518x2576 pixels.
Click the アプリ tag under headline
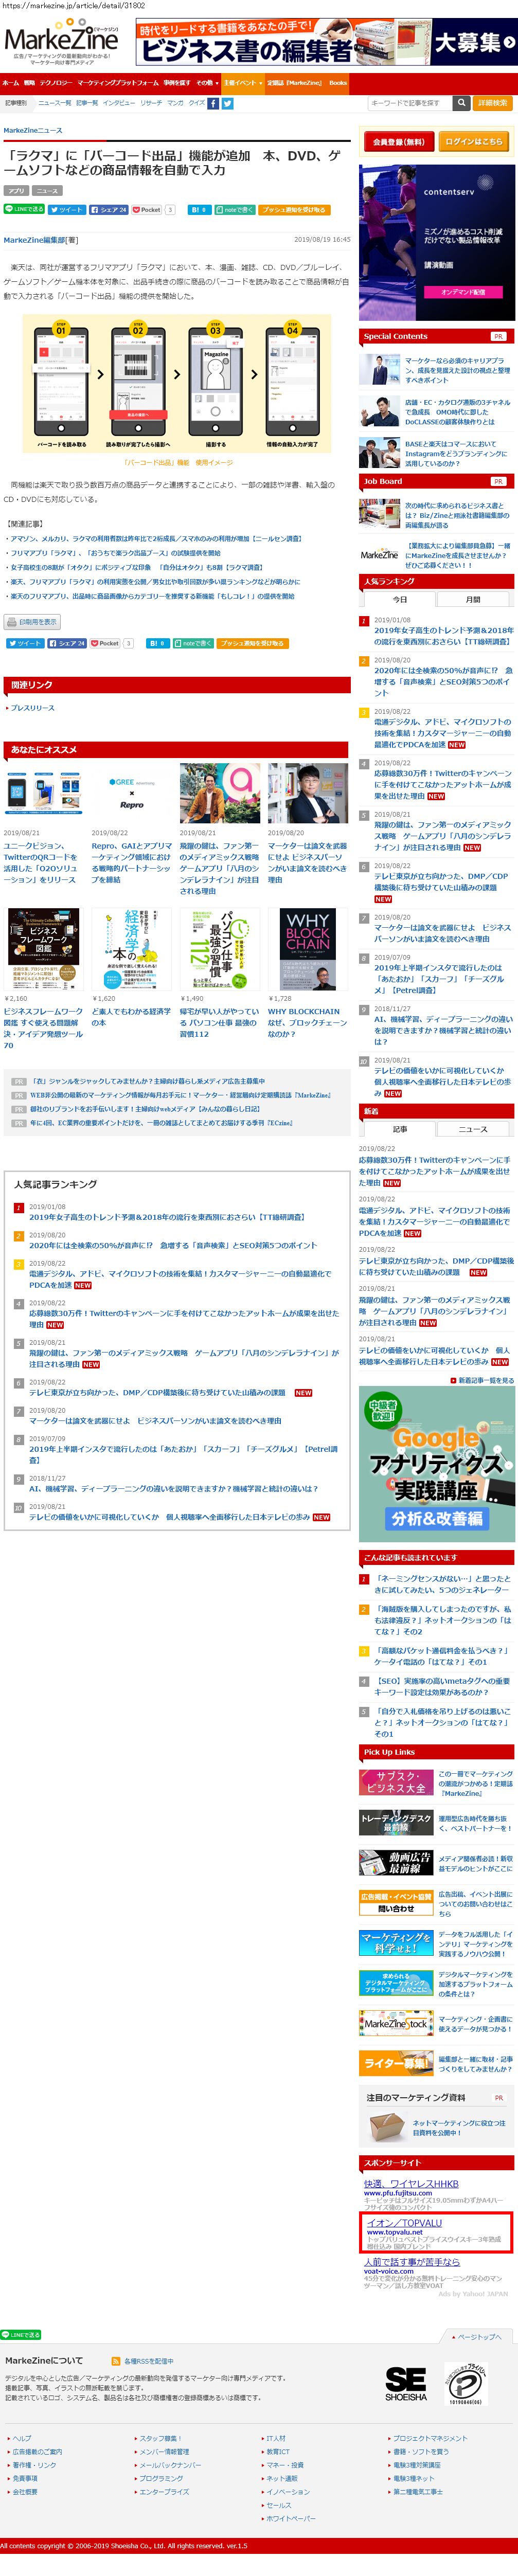coord(16,190)
